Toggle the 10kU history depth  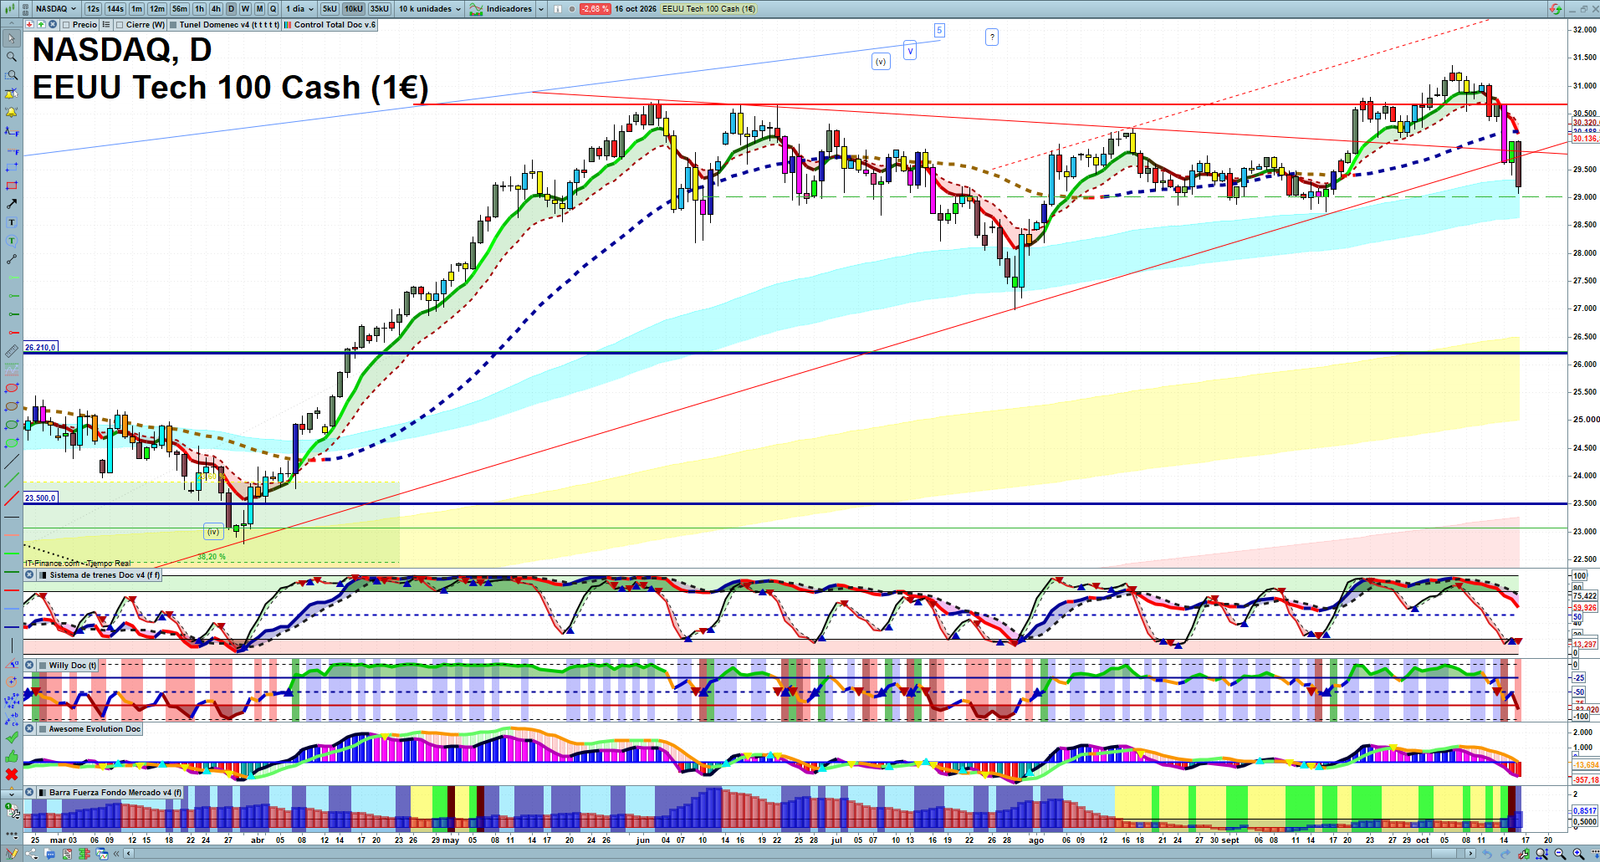coord(353,9)
